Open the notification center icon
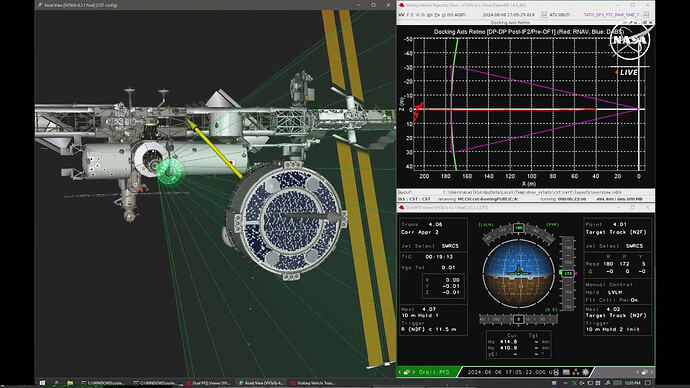 [x=647, y=383]
